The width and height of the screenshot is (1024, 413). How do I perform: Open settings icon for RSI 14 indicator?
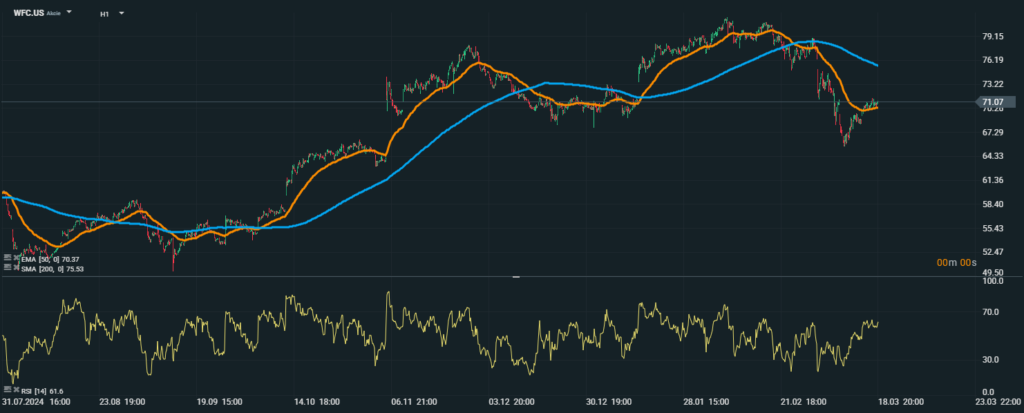coord(7,391)
